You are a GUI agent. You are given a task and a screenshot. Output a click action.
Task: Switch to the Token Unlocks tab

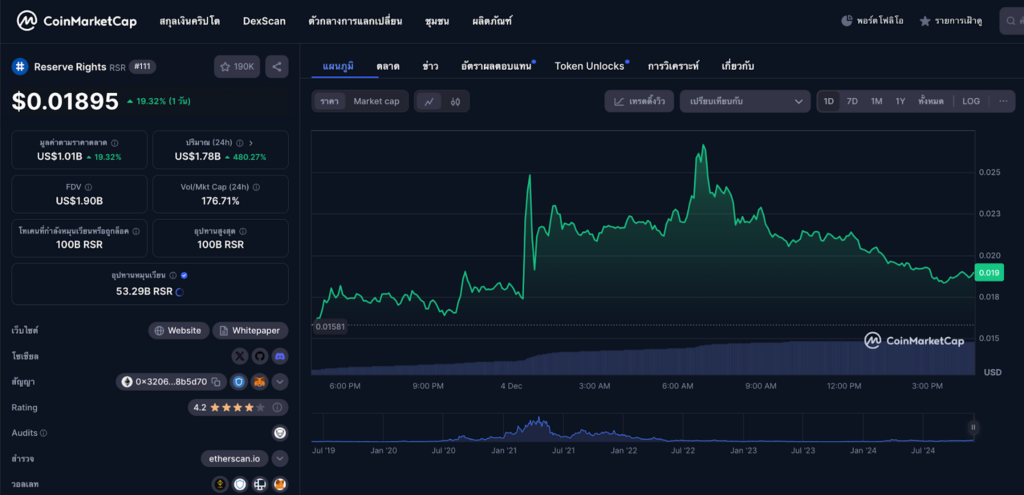(x=590, y=66)
